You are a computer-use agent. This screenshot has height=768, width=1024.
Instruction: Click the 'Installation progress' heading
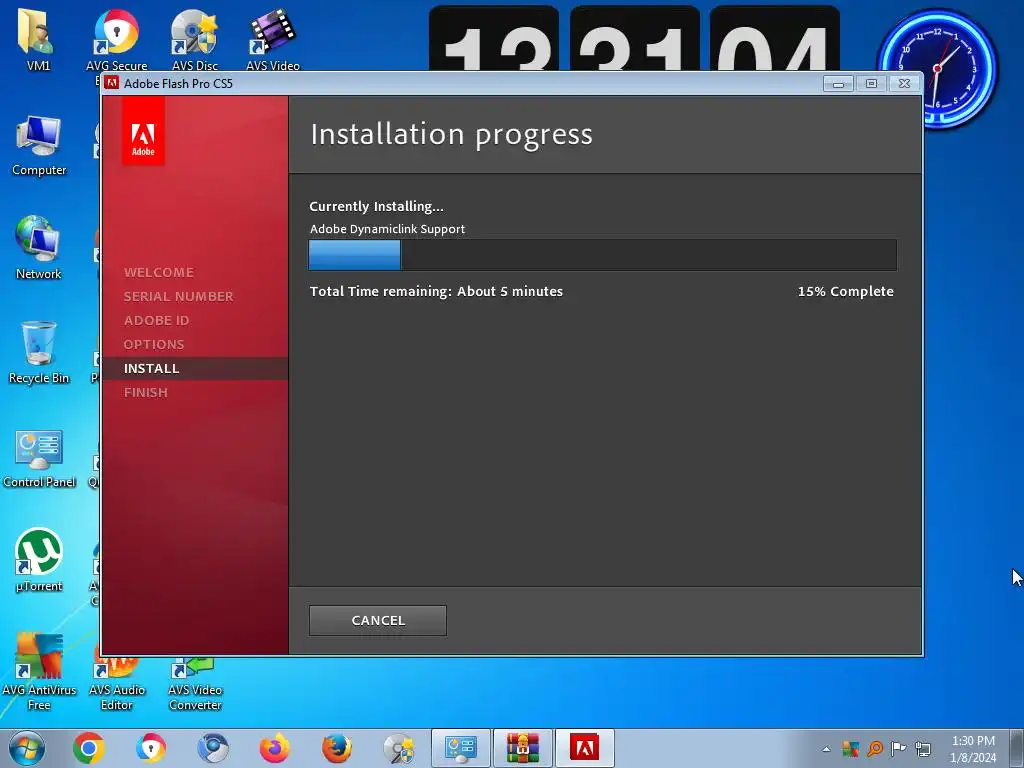point(451,134)
